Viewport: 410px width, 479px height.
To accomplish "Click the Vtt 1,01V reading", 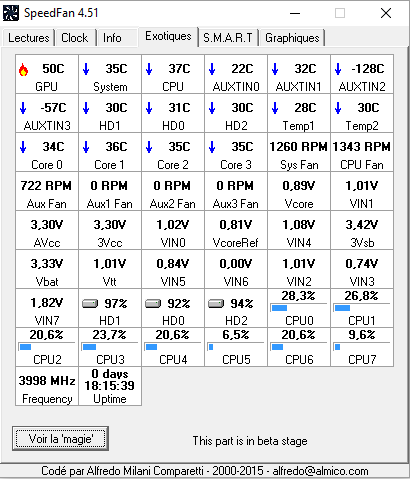I will tap(110, 269).
